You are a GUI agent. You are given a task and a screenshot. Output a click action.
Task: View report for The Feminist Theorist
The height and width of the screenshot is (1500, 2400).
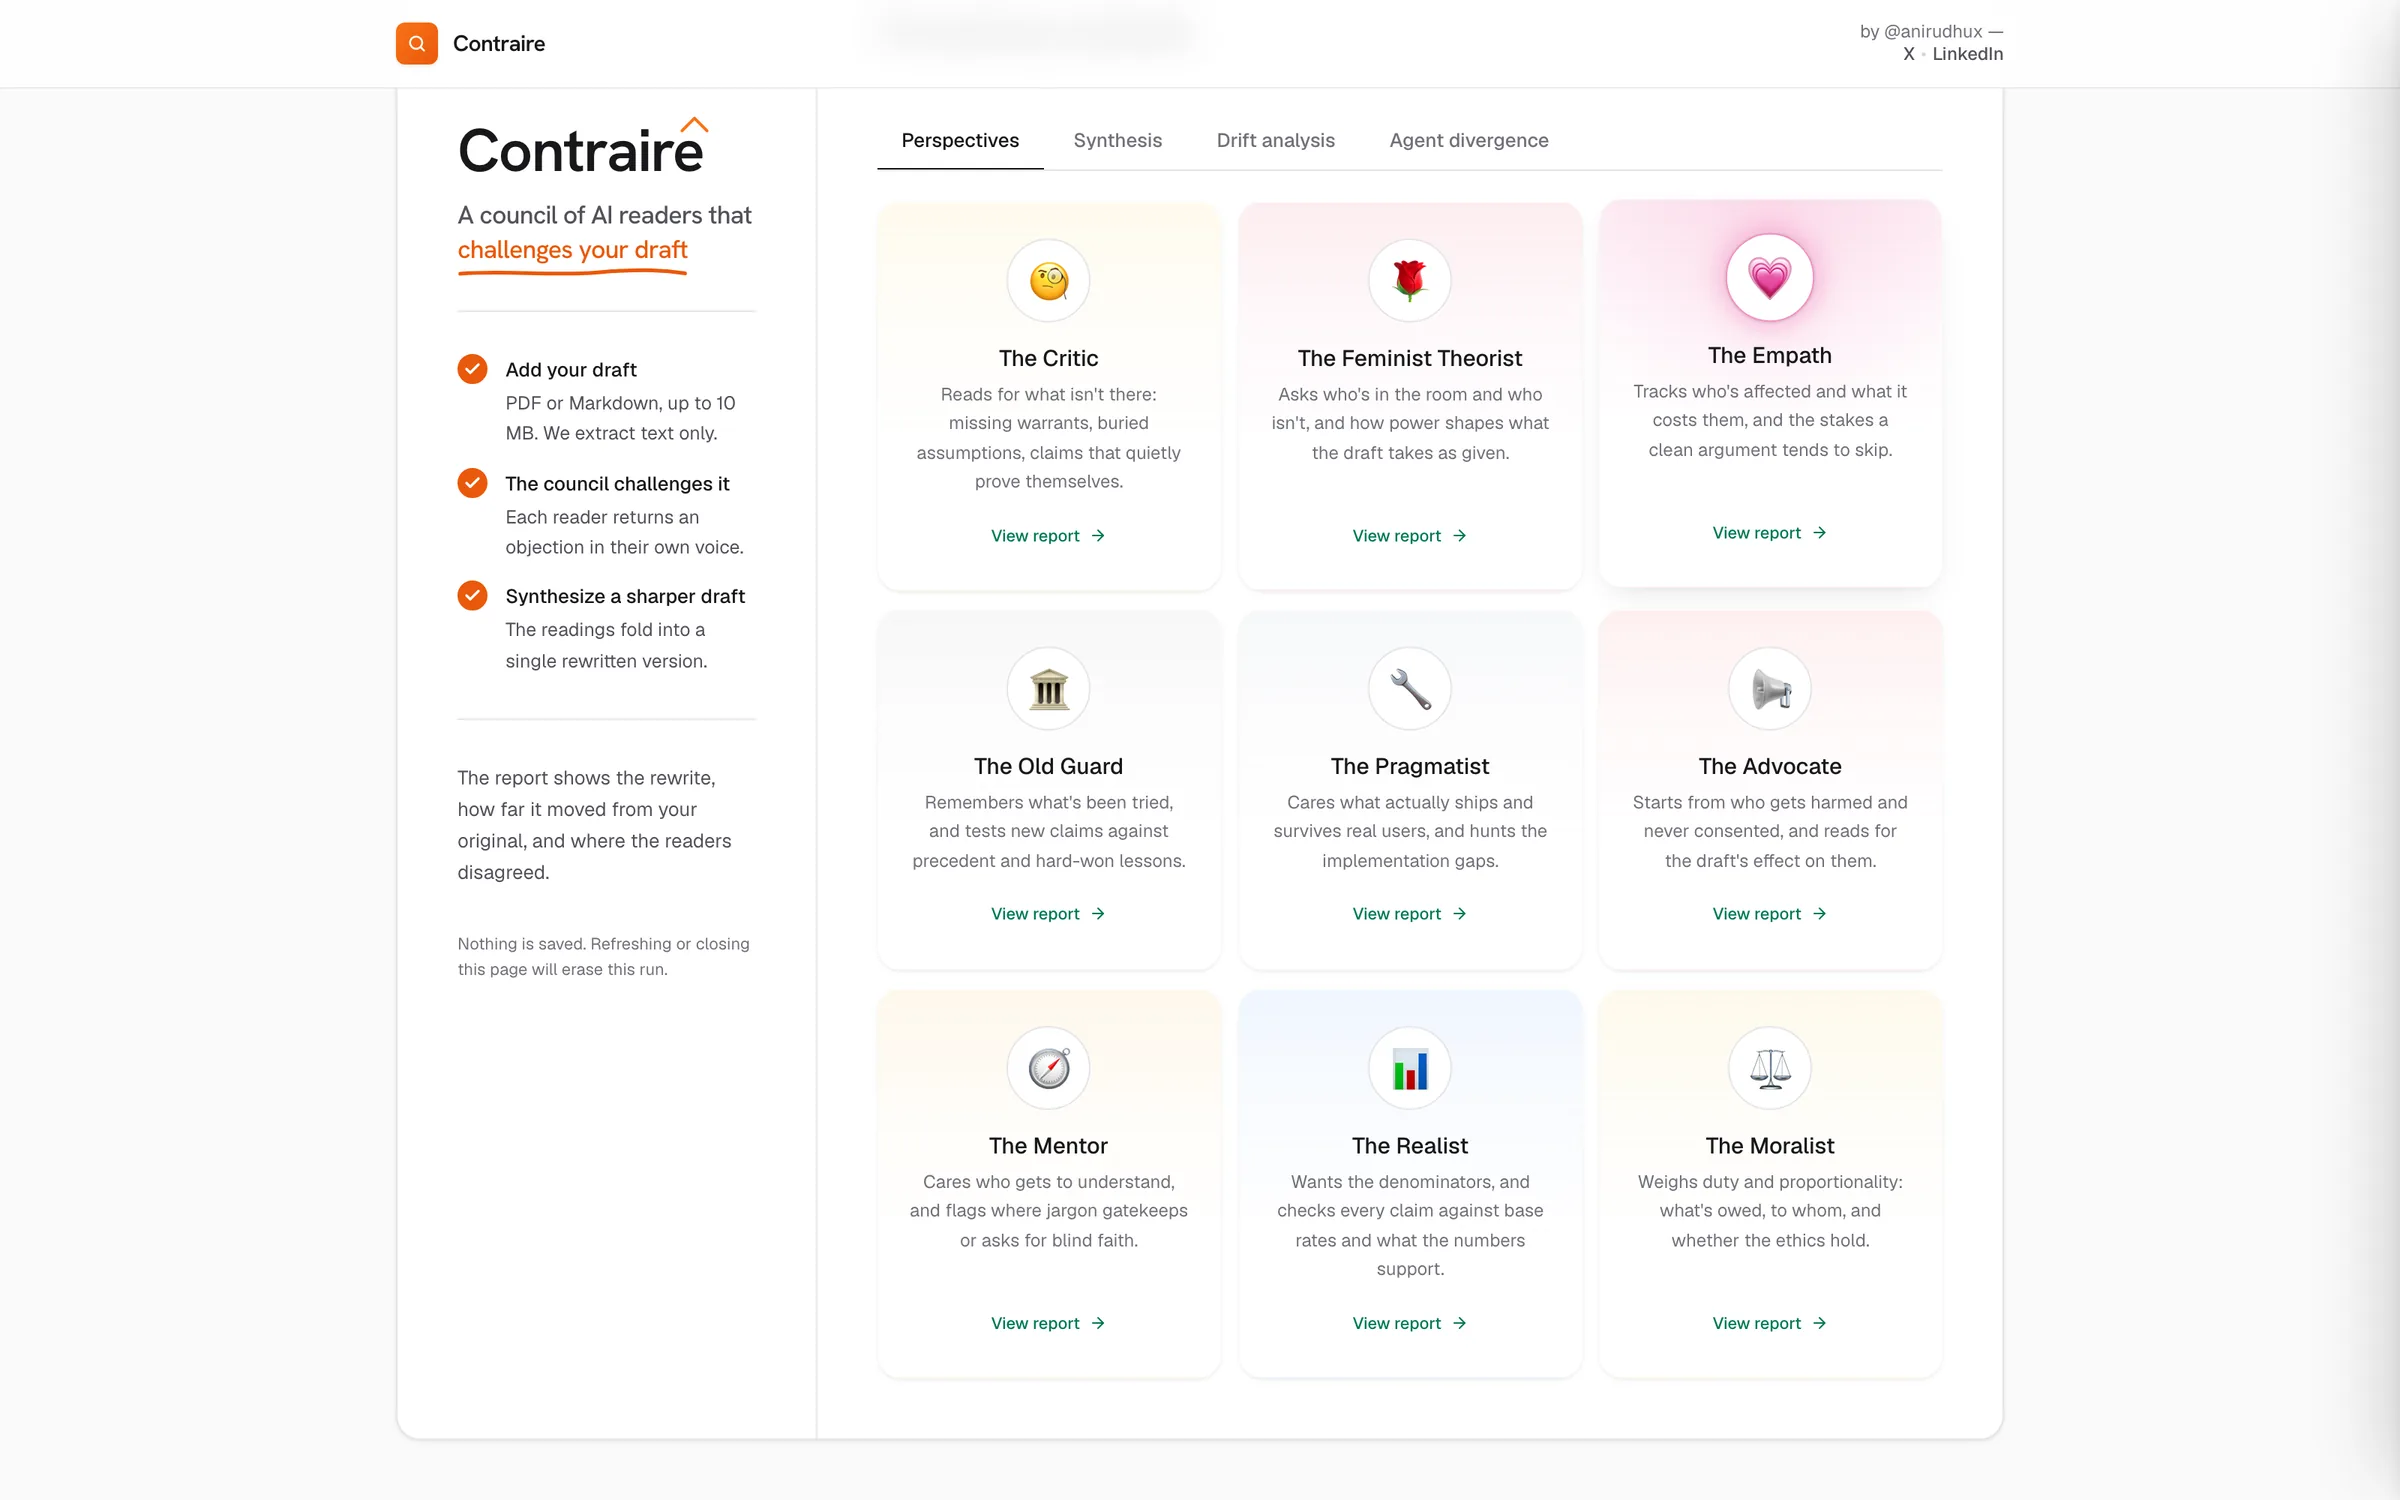pos(1410,536)
